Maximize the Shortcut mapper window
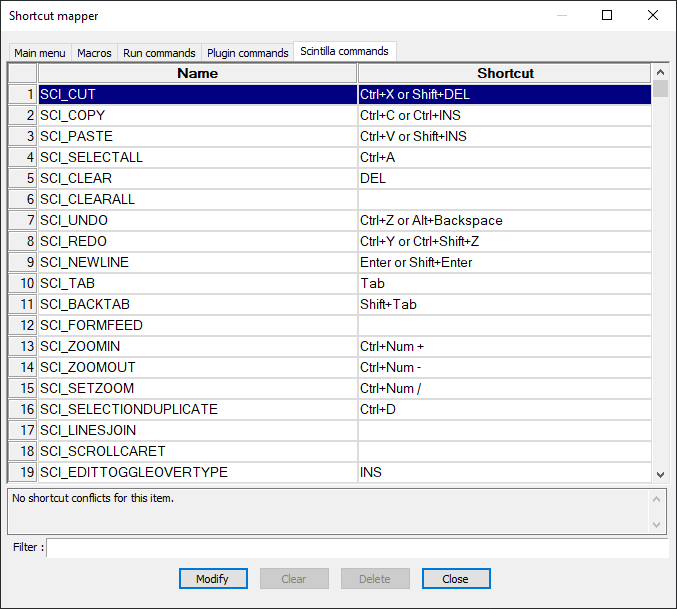Screen dimensions: 677x609 607,16
